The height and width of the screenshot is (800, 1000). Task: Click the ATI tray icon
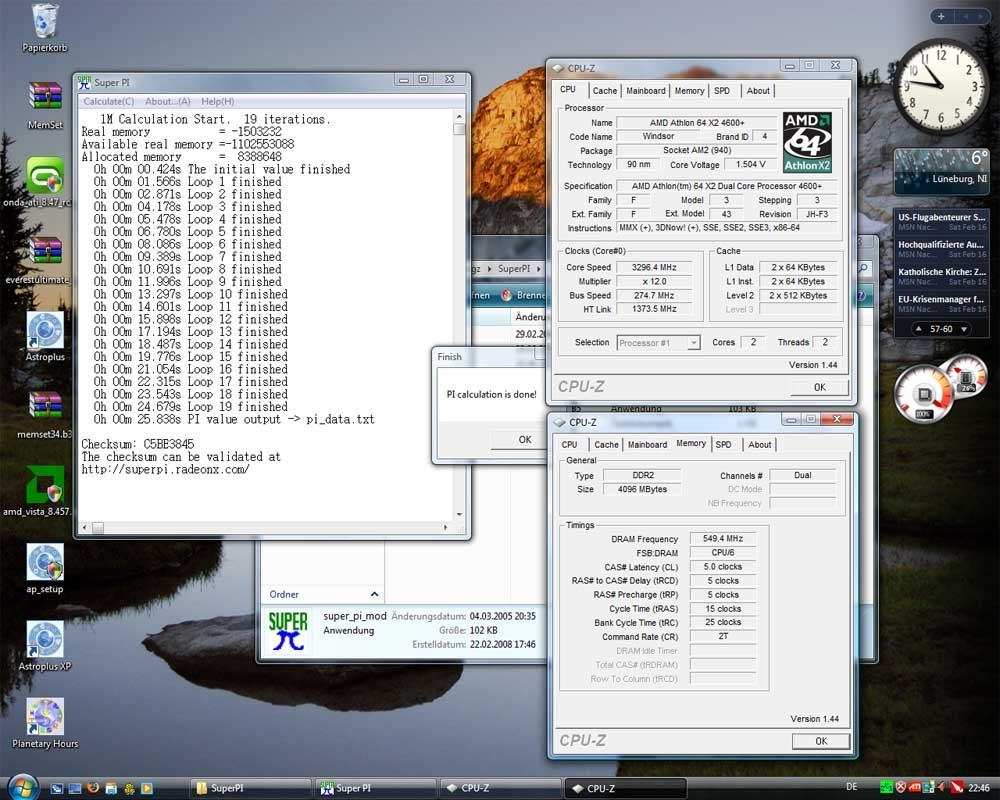click(915, 788)
